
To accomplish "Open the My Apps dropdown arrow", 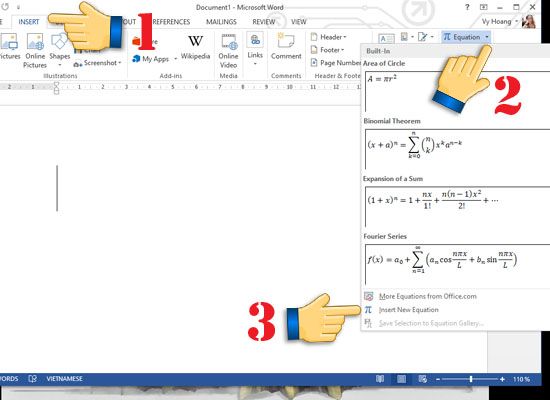I will [175, 59].
